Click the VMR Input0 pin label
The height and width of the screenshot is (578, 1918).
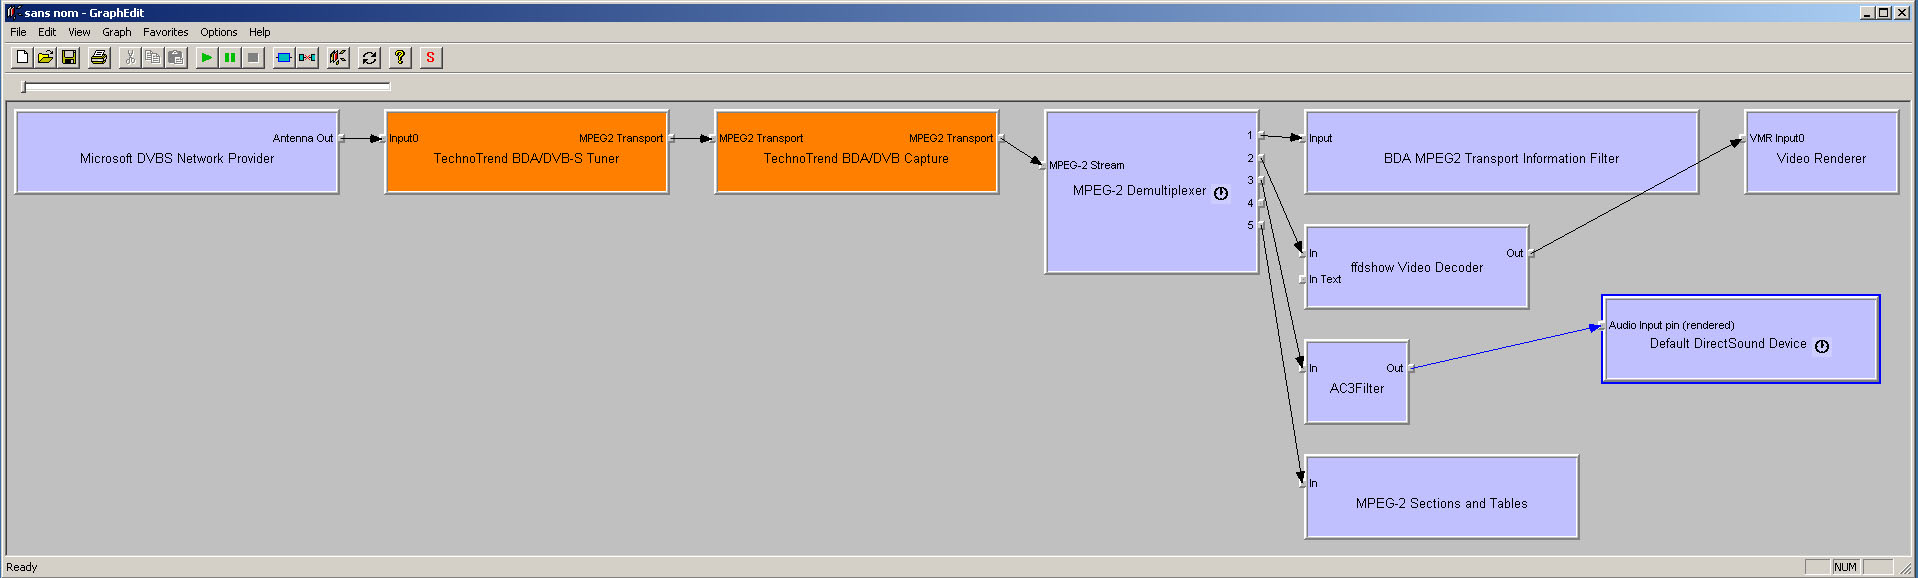tap(1777, 139)
